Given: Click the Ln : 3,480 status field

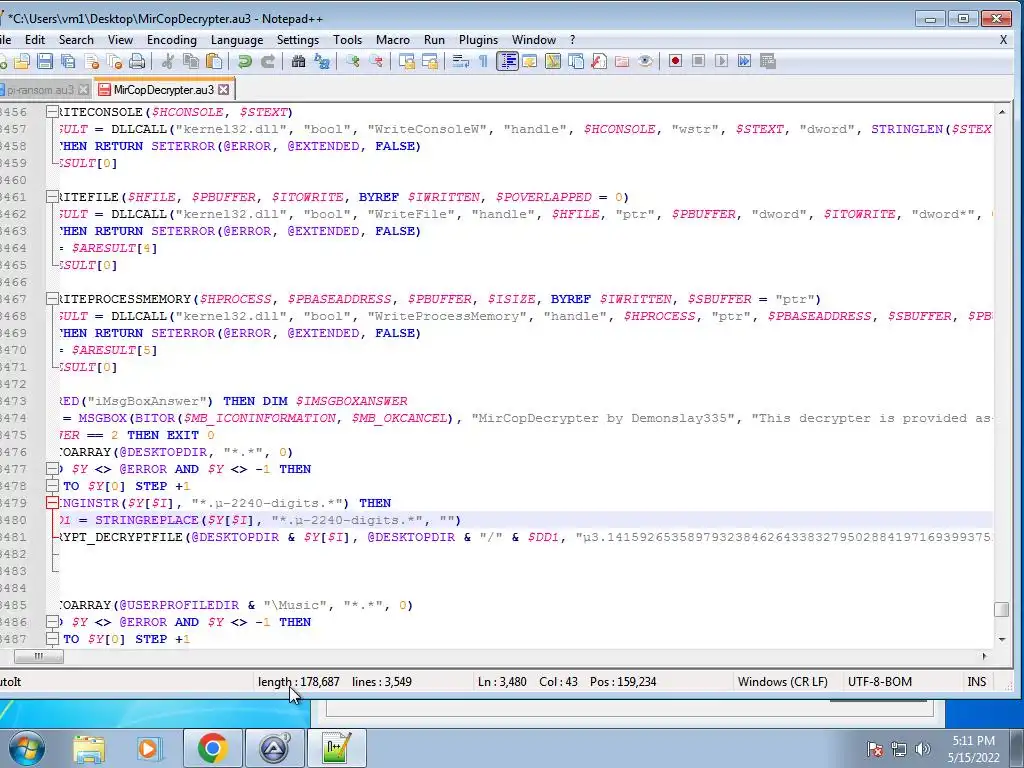Looking at the screenshot, I should 502,682.
